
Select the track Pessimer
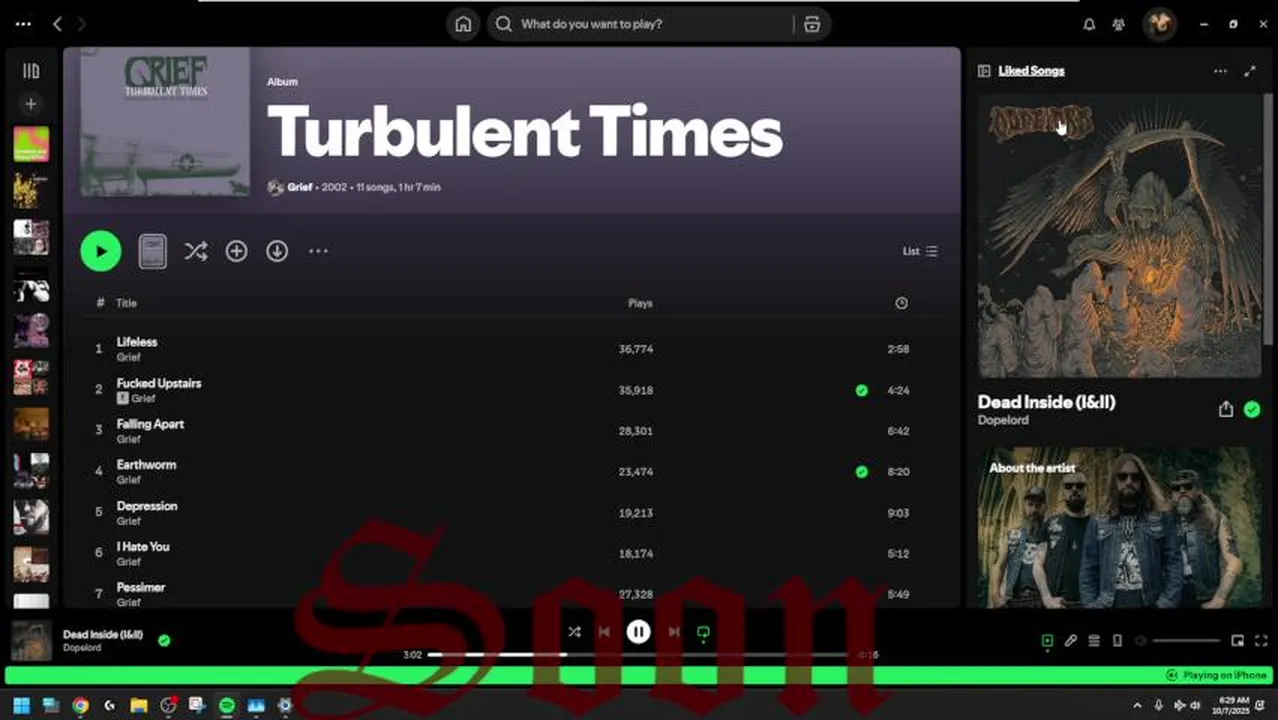click(x=141, y=588)
